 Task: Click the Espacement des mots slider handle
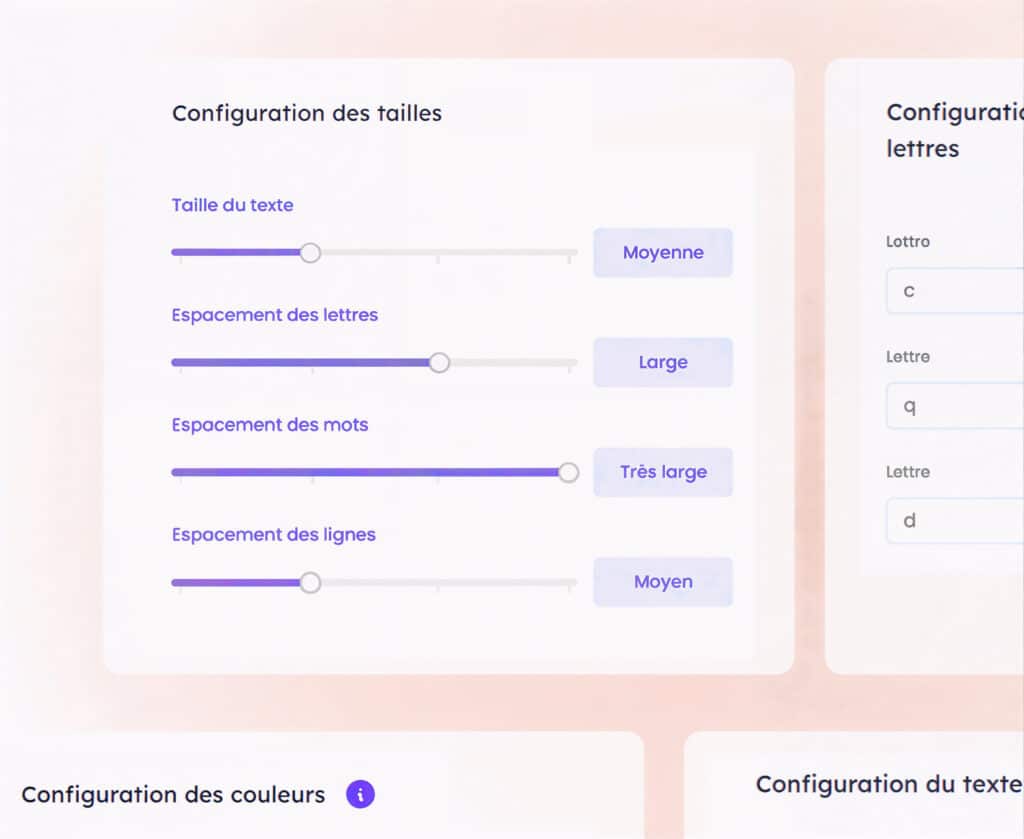568,473
